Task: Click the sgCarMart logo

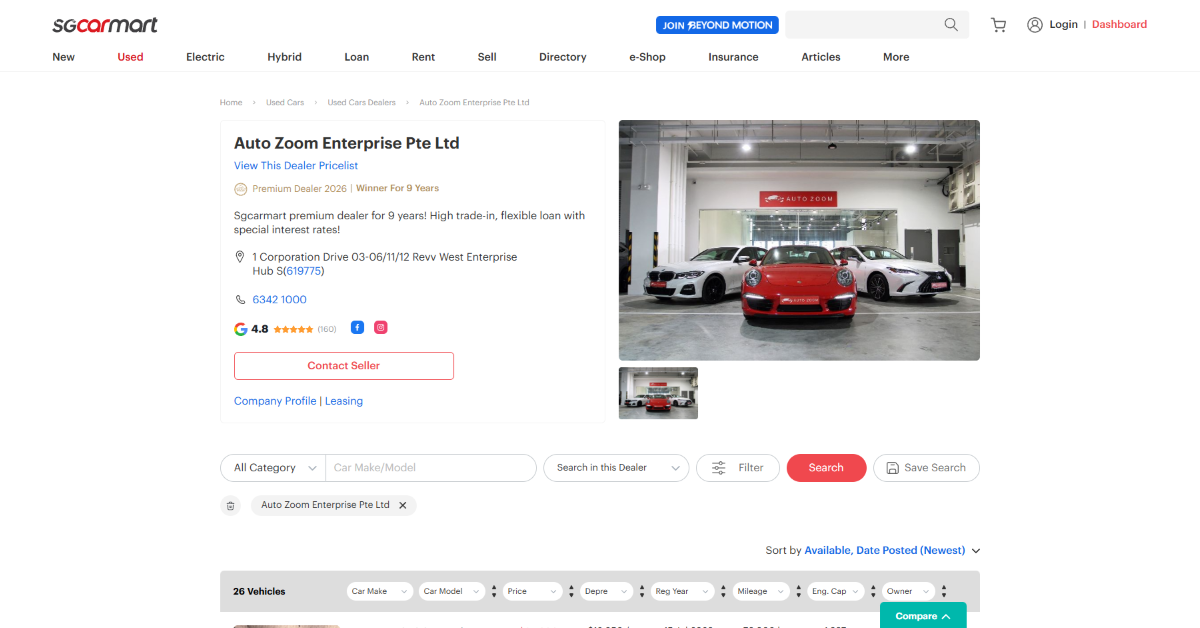Action: coord(105,25)
